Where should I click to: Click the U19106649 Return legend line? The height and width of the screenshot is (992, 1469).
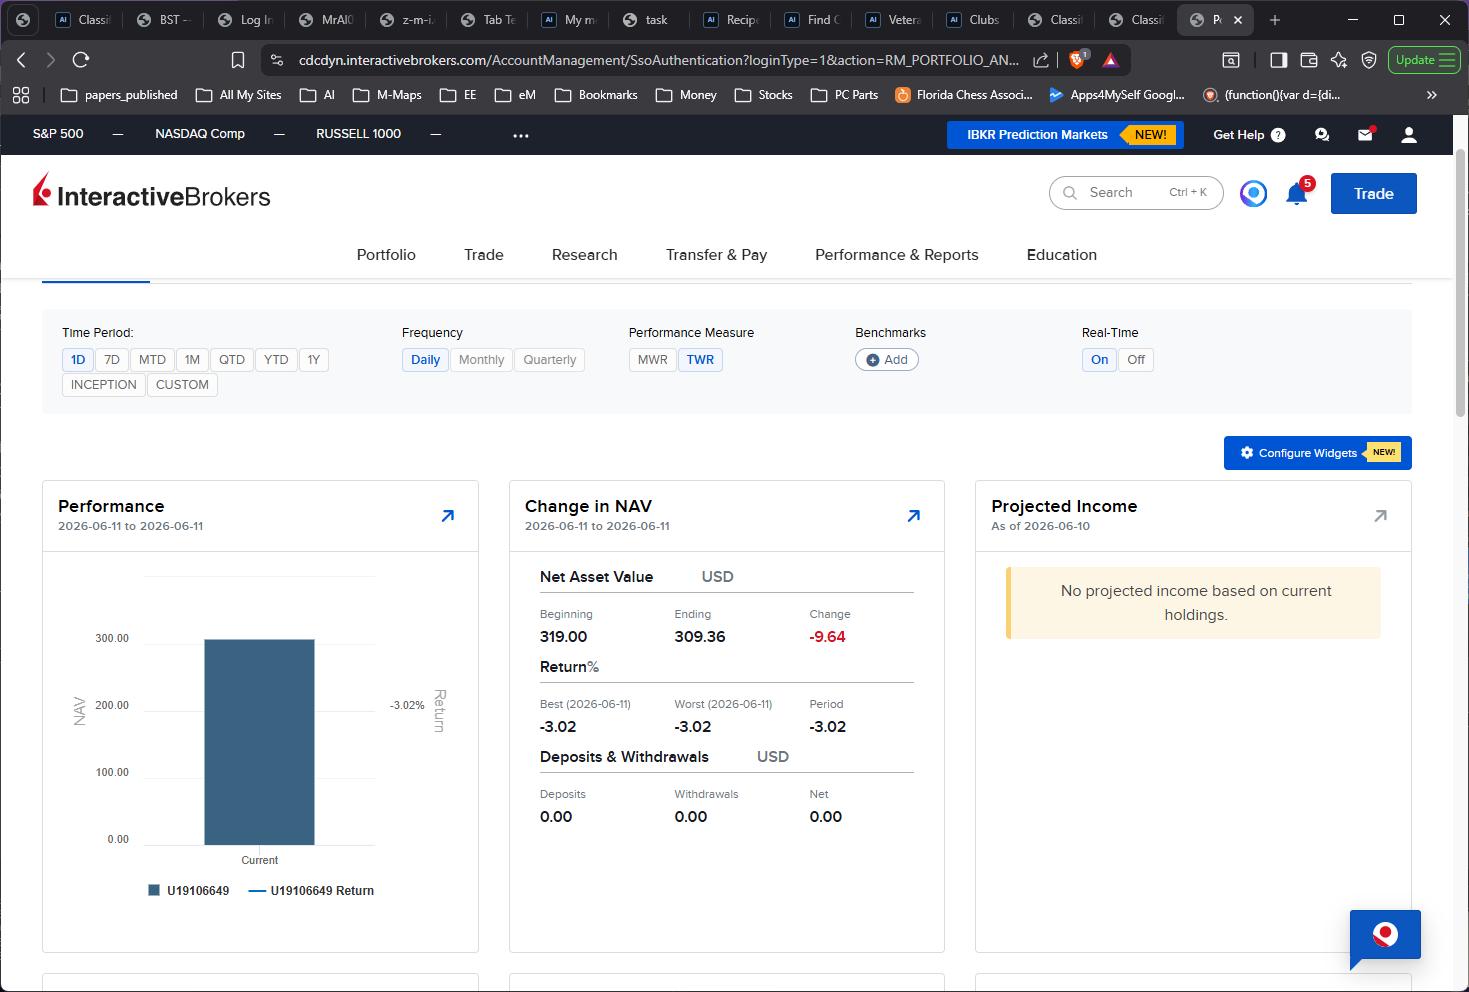tap(257, 891)
